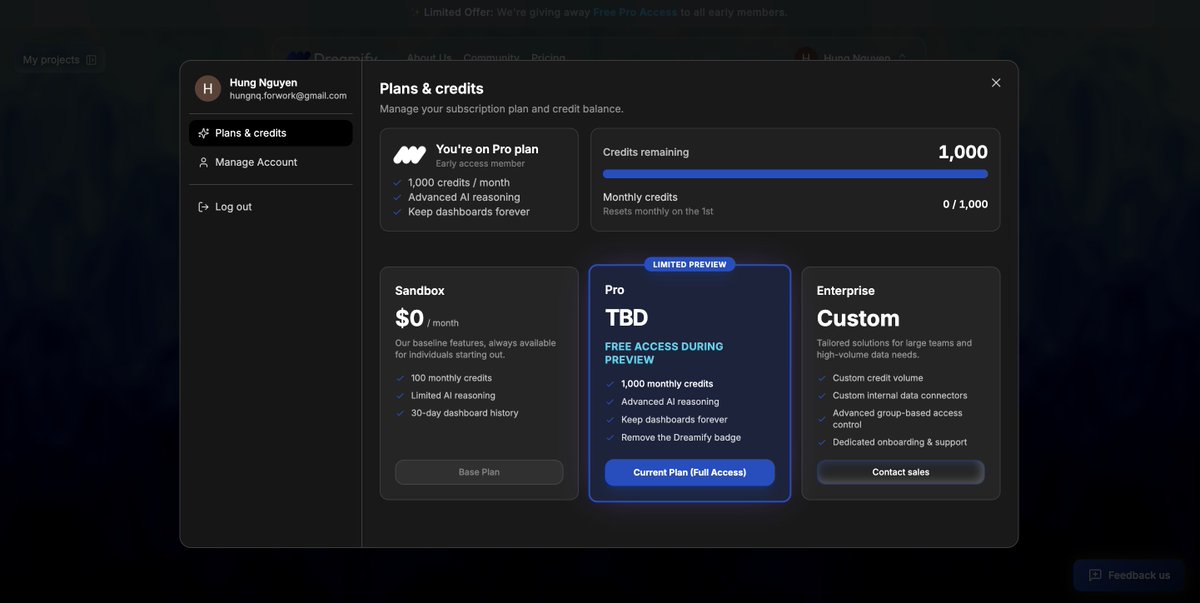Click checkmark beside Custom credit volume
This screenshot has width=1200, height=603.
click(822, 378)
